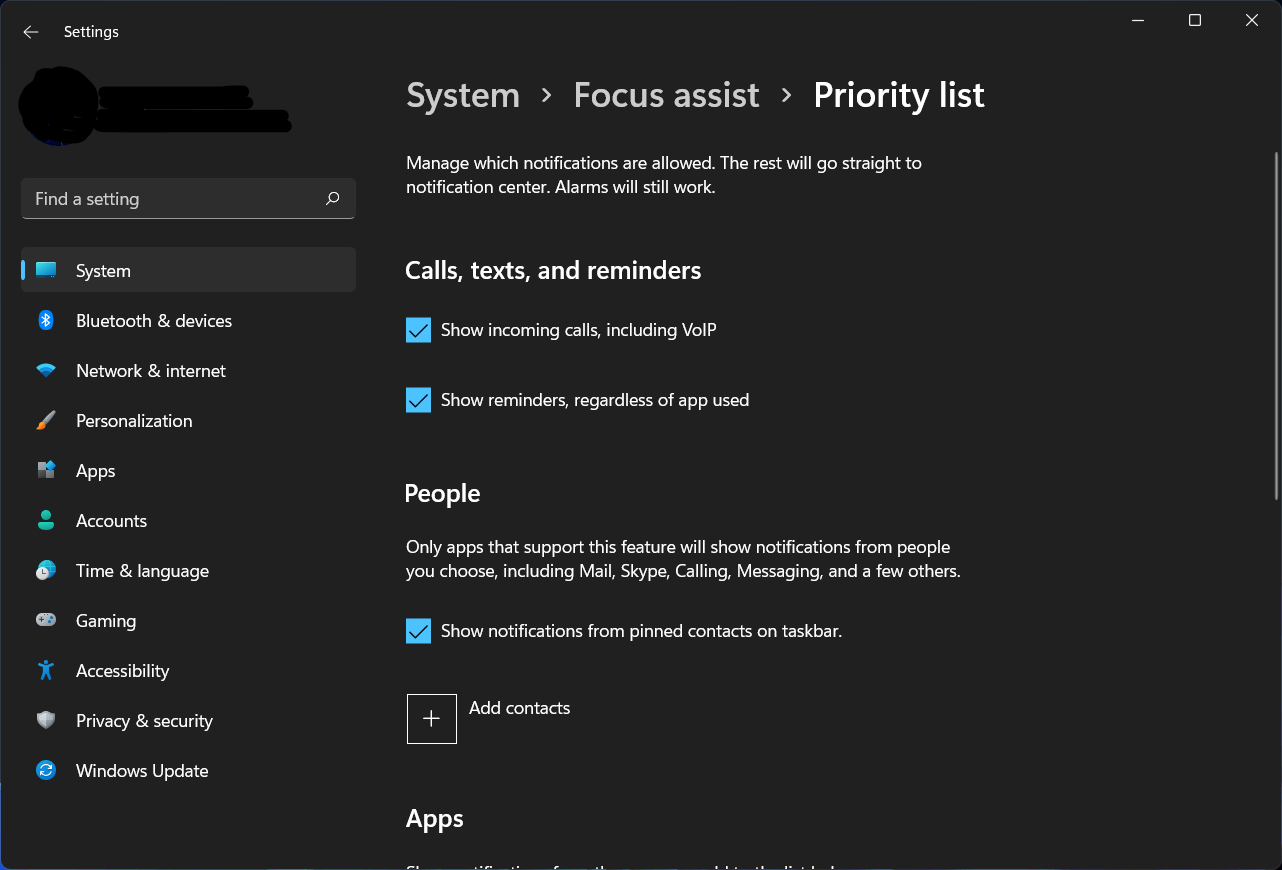This screenshot has height=870, width=1282.
Task: Uncheck notifications from pinned contacts on taskbar
Action: click(418, 631)
